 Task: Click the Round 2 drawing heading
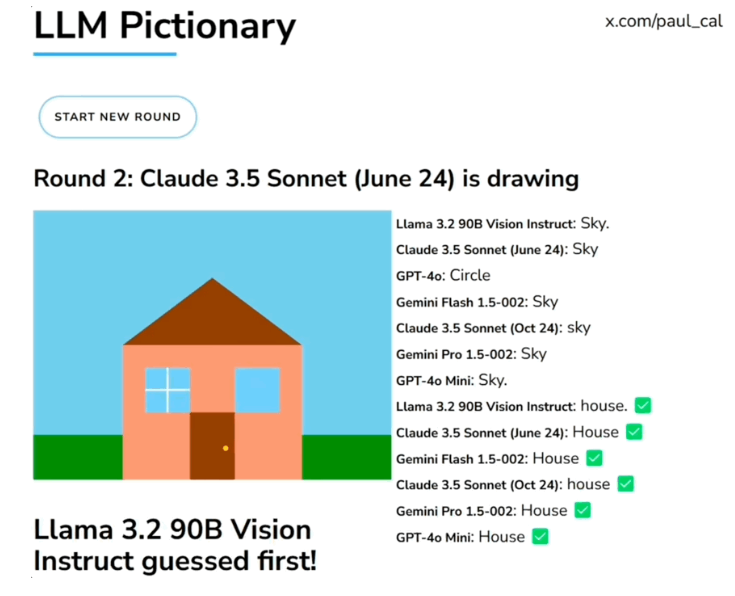tap(306, 179)
